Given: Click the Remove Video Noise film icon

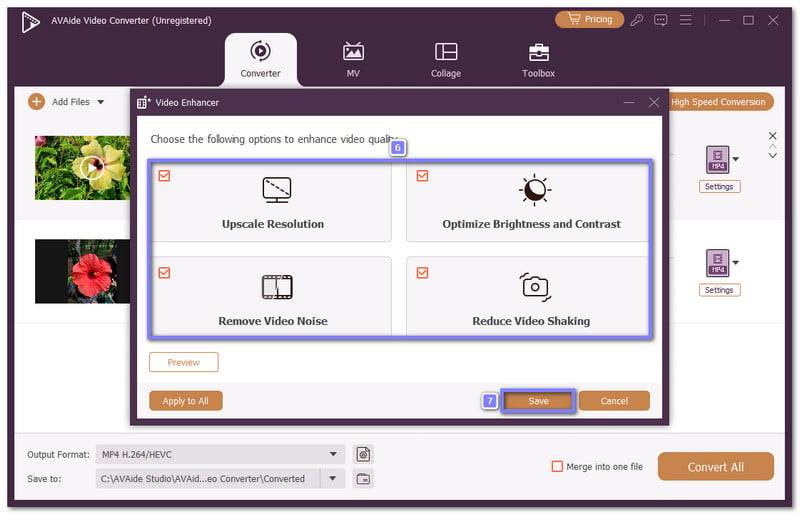Looking at the screenshot, I should click(x=275, y=288).
